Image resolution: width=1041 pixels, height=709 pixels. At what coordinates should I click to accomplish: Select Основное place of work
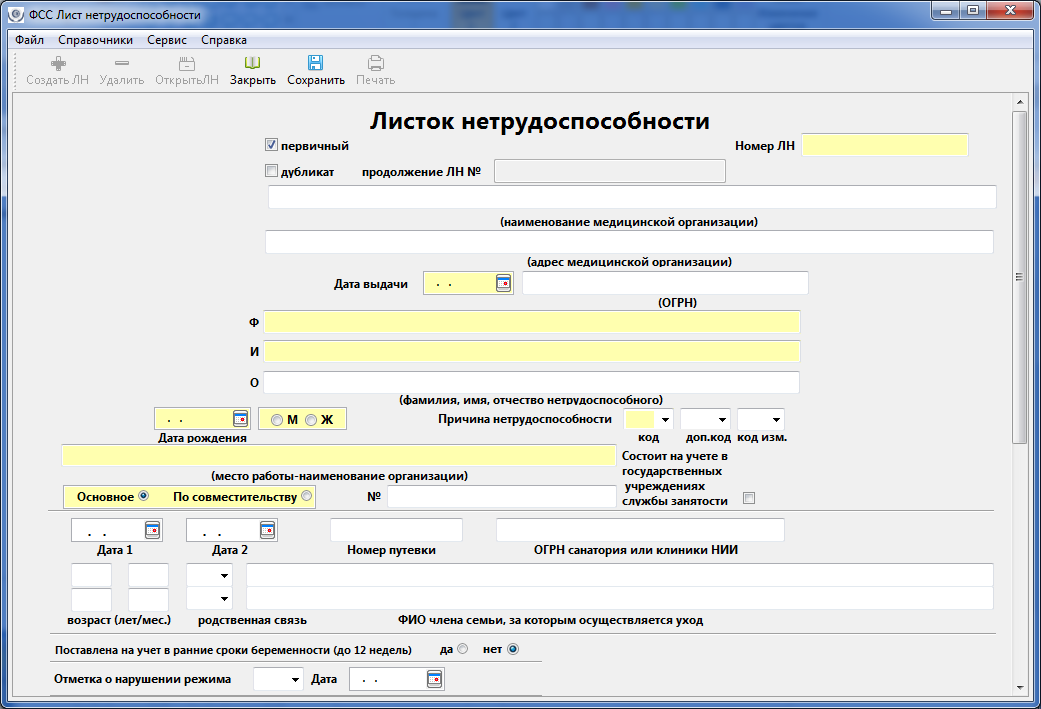143,496
